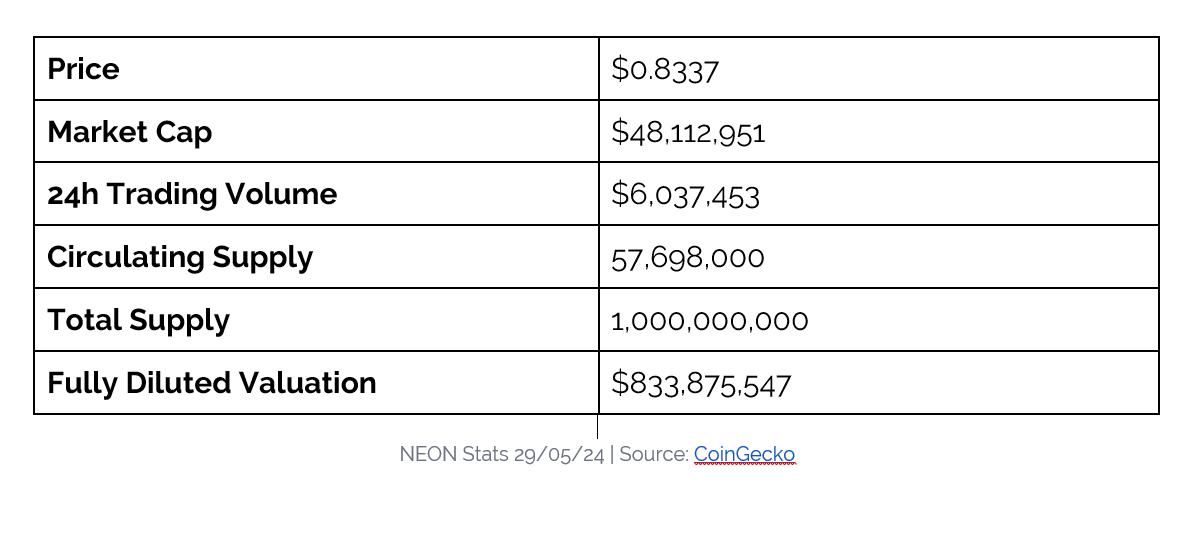Click the word Source in caption
Viewport: 1195px width, 540px height.
tap(654, 455)
